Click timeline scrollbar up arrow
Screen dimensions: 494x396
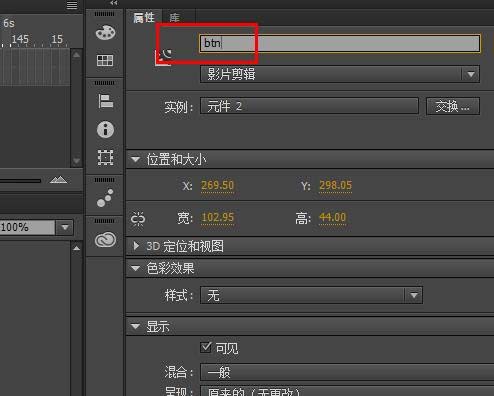click(76, 55)
